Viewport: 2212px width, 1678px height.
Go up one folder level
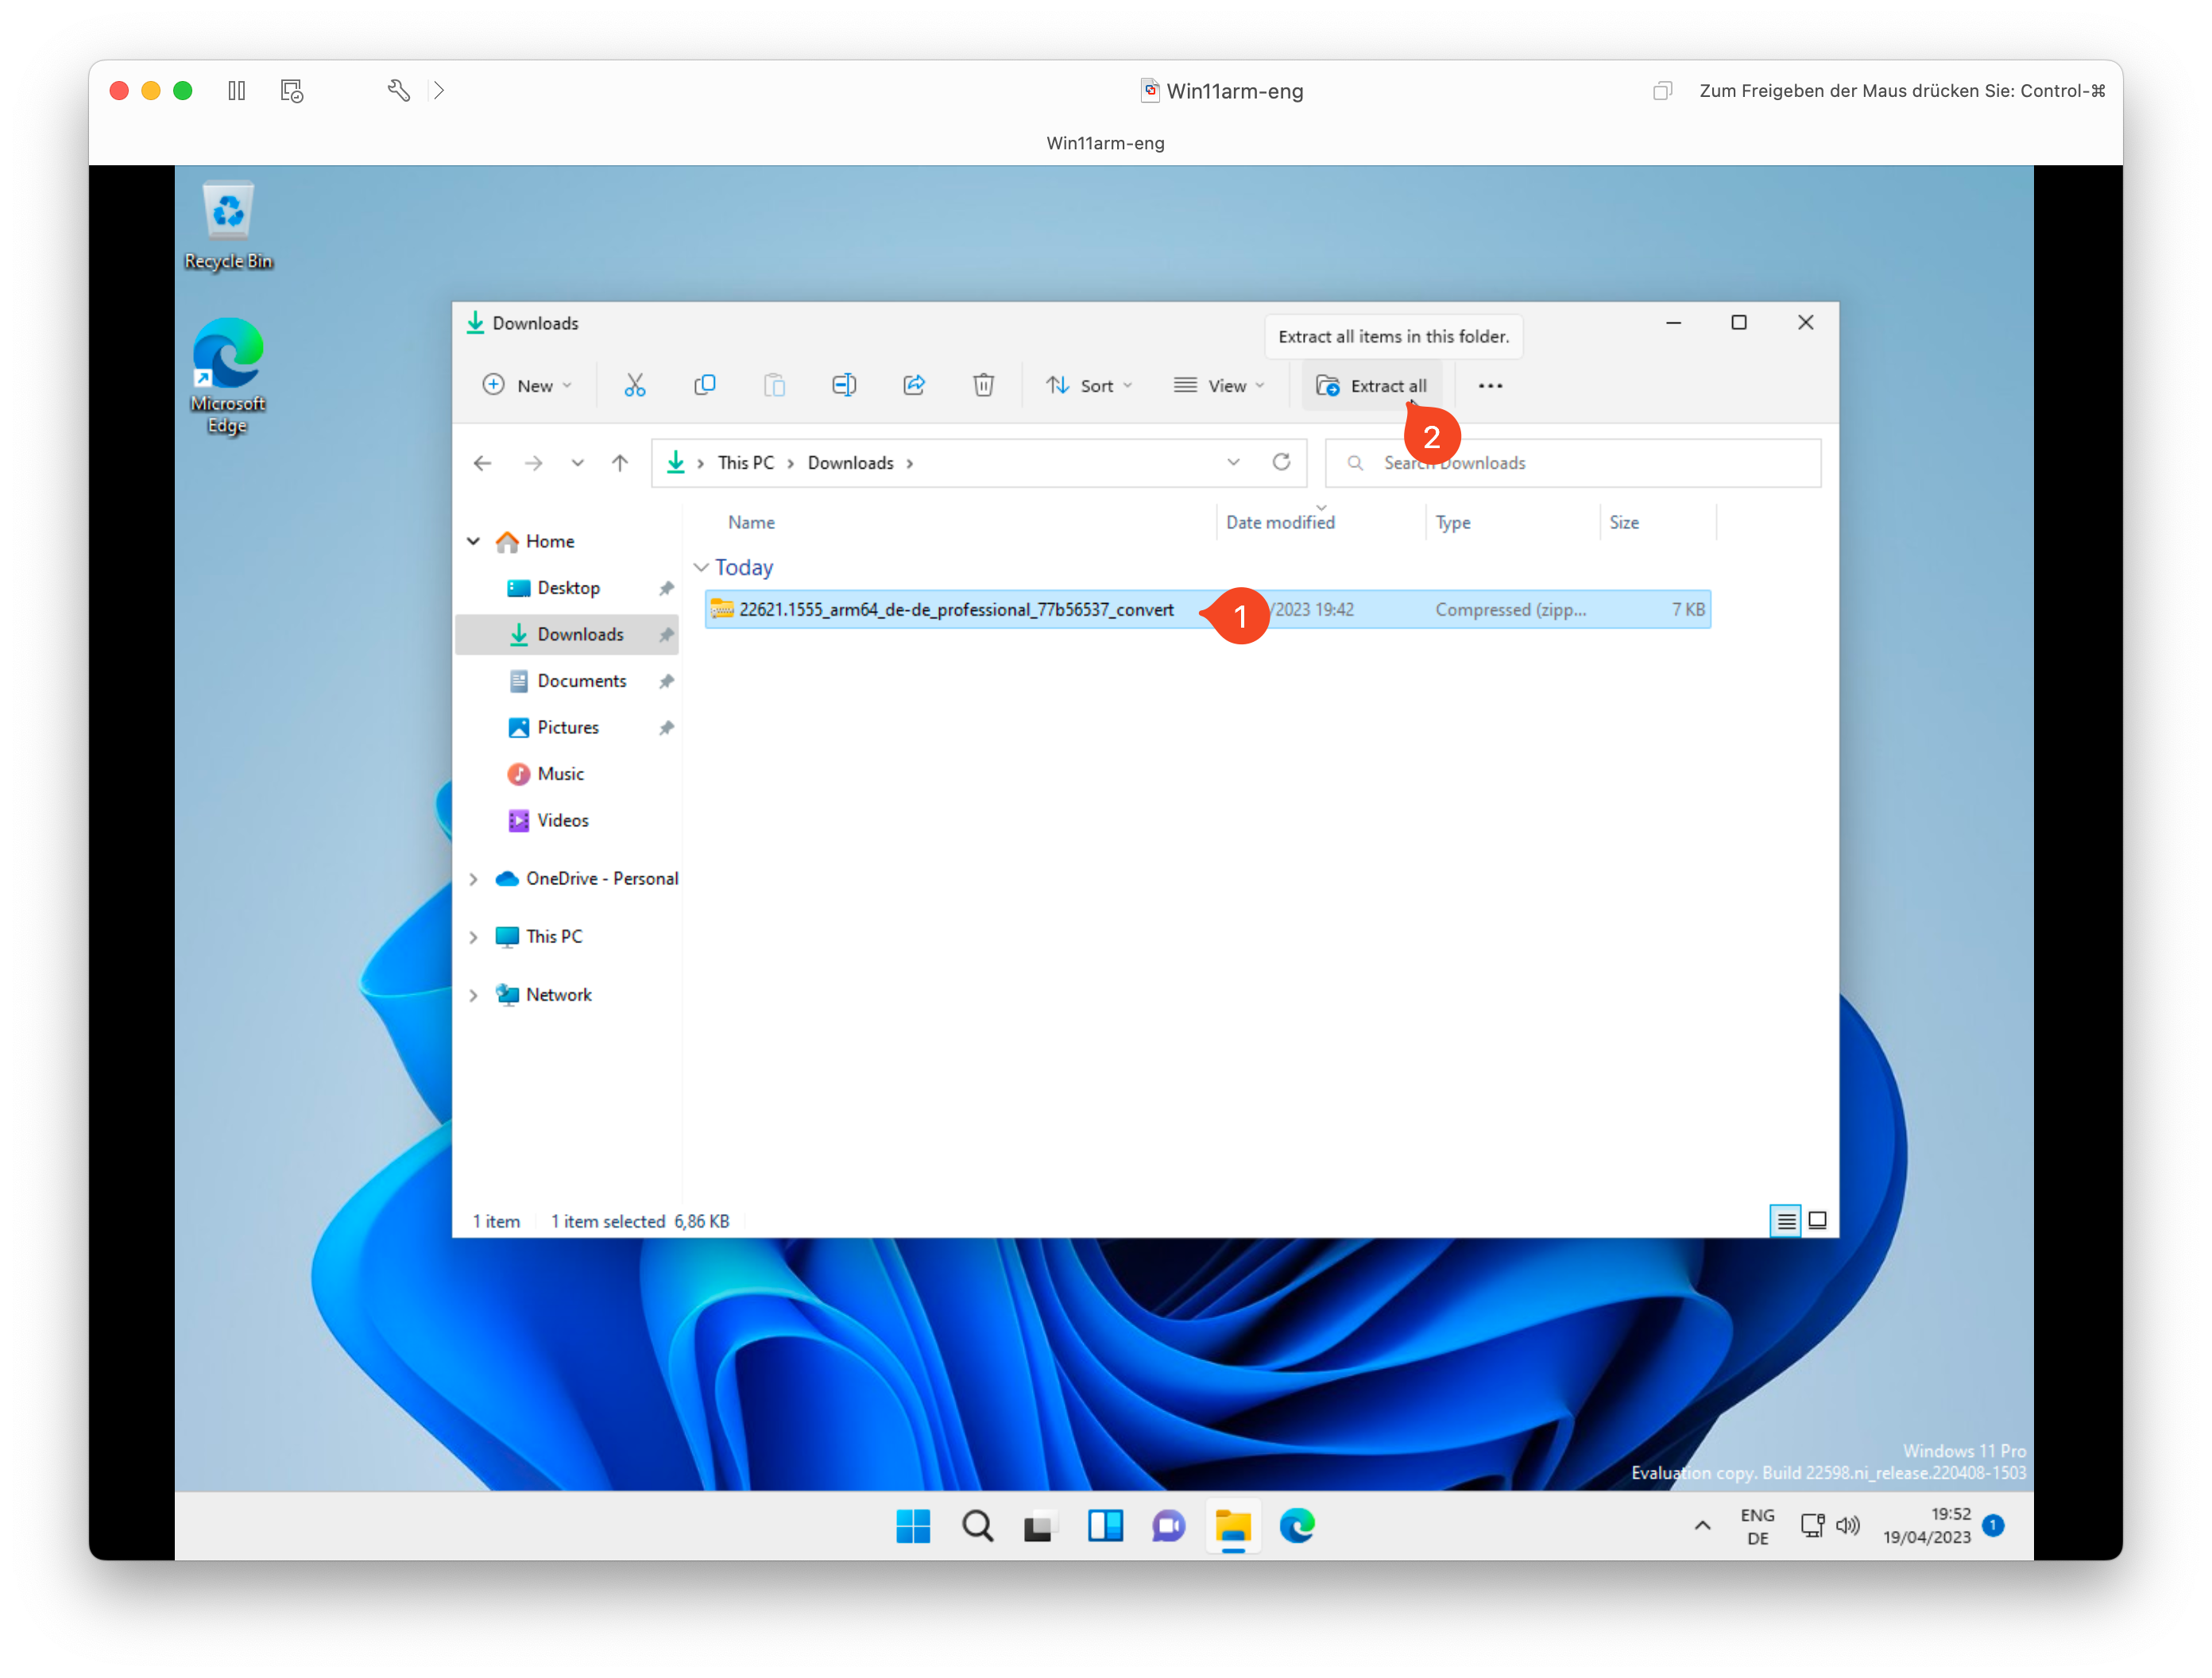tap(620, 463)
